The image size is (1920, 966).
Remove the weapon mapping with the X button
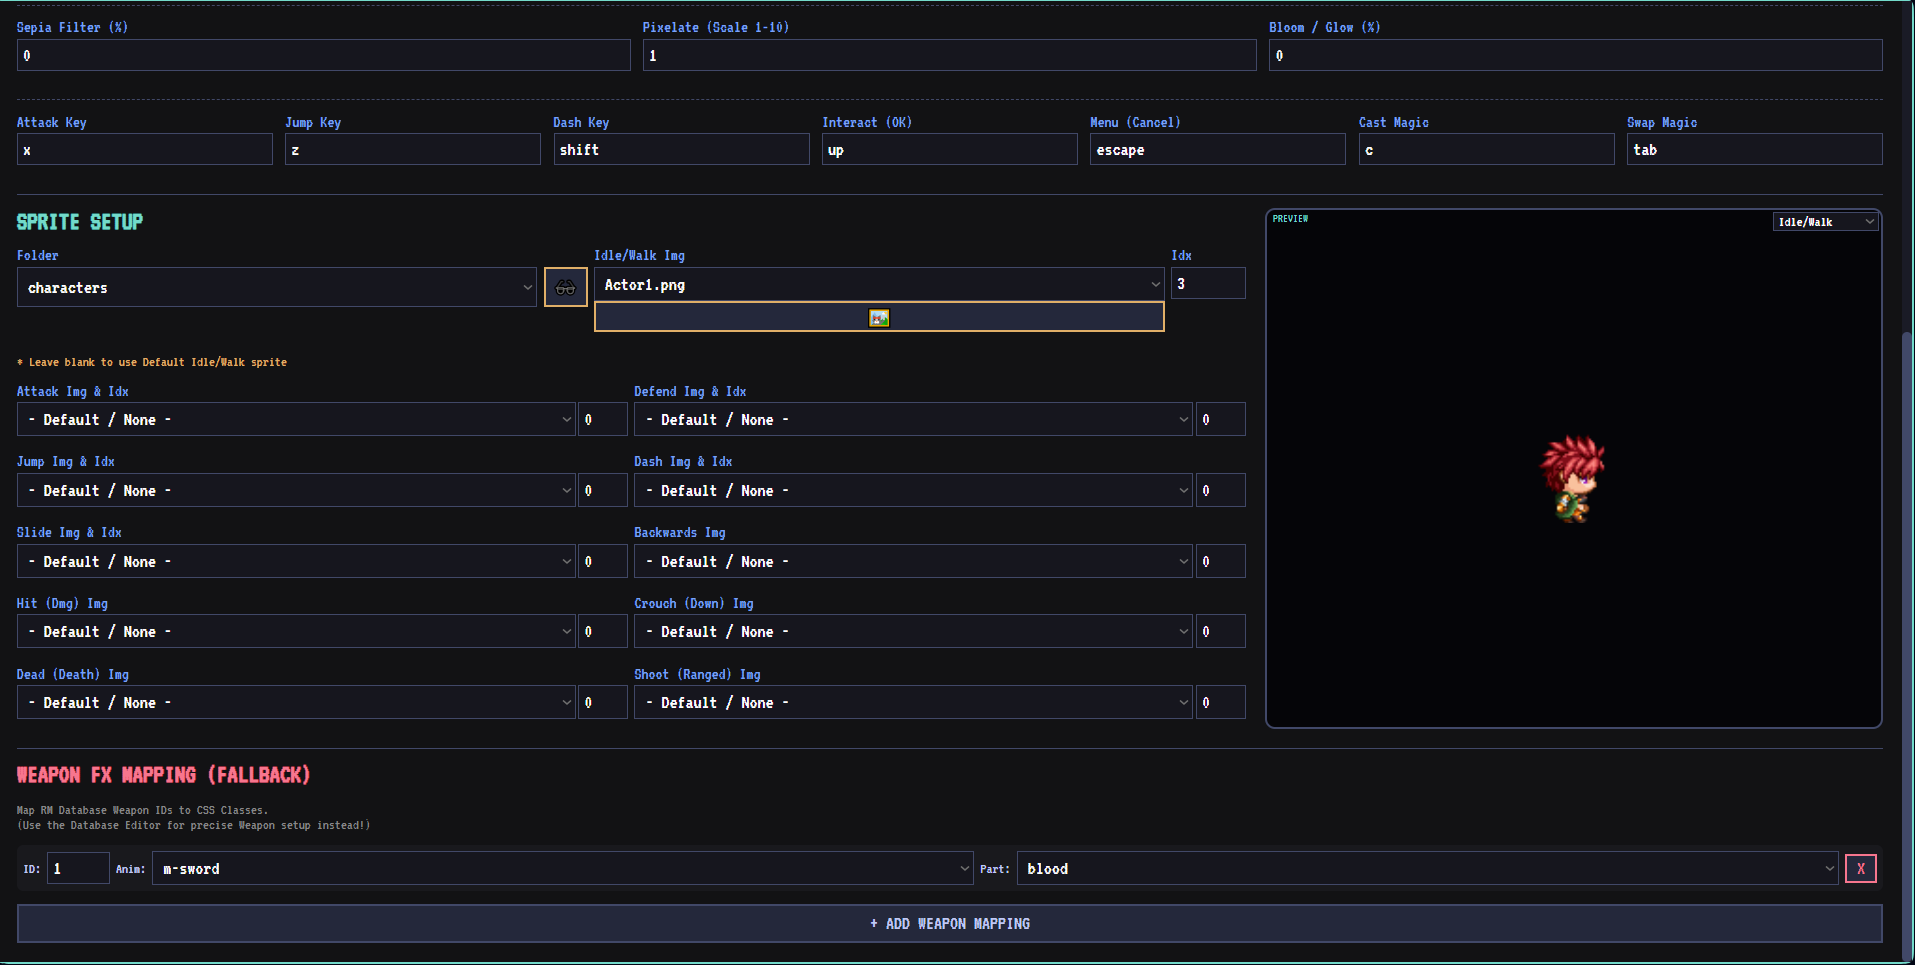[1860, 869]
